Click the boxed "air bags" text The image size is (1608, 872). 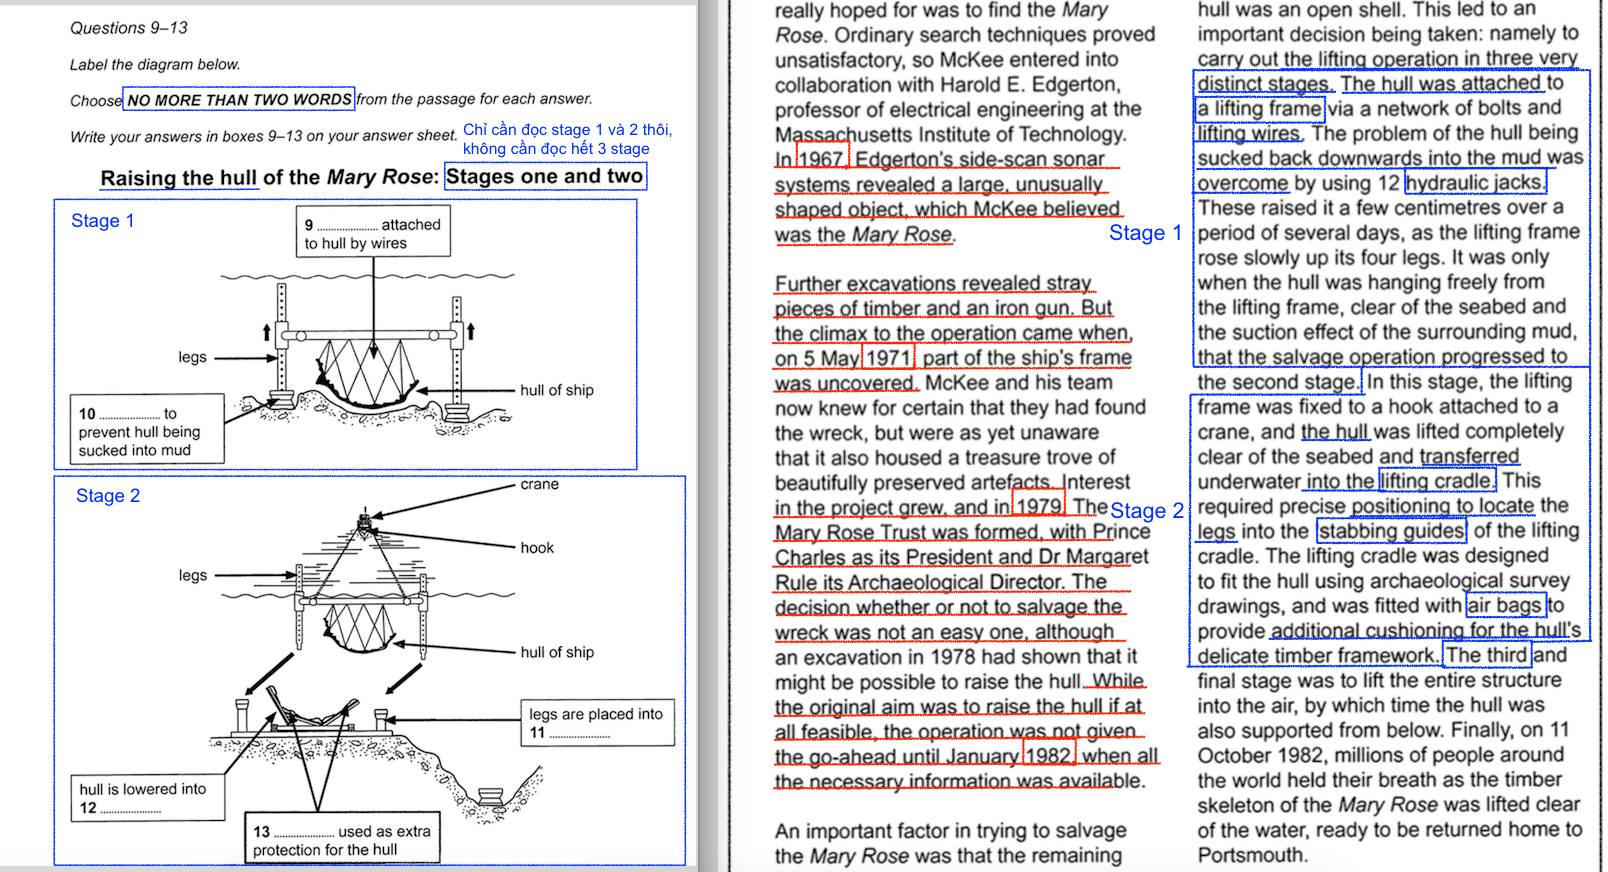click(x=1505, y=605)
